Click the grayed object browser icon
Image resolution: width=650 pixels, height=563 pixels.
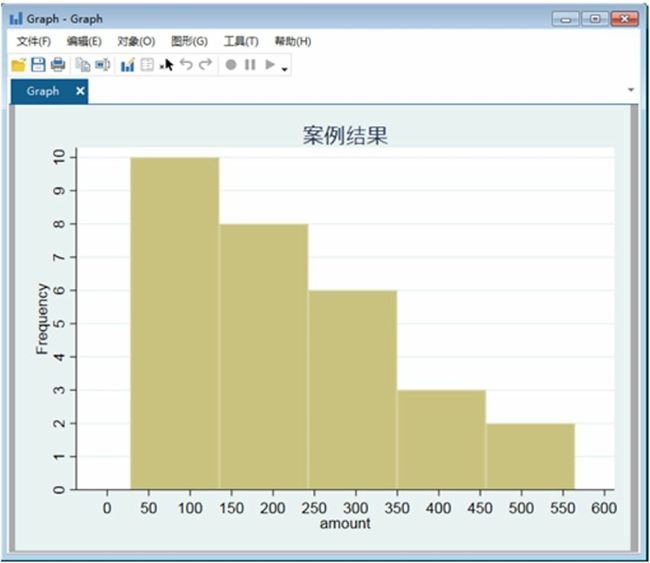(x=147, y=65)
